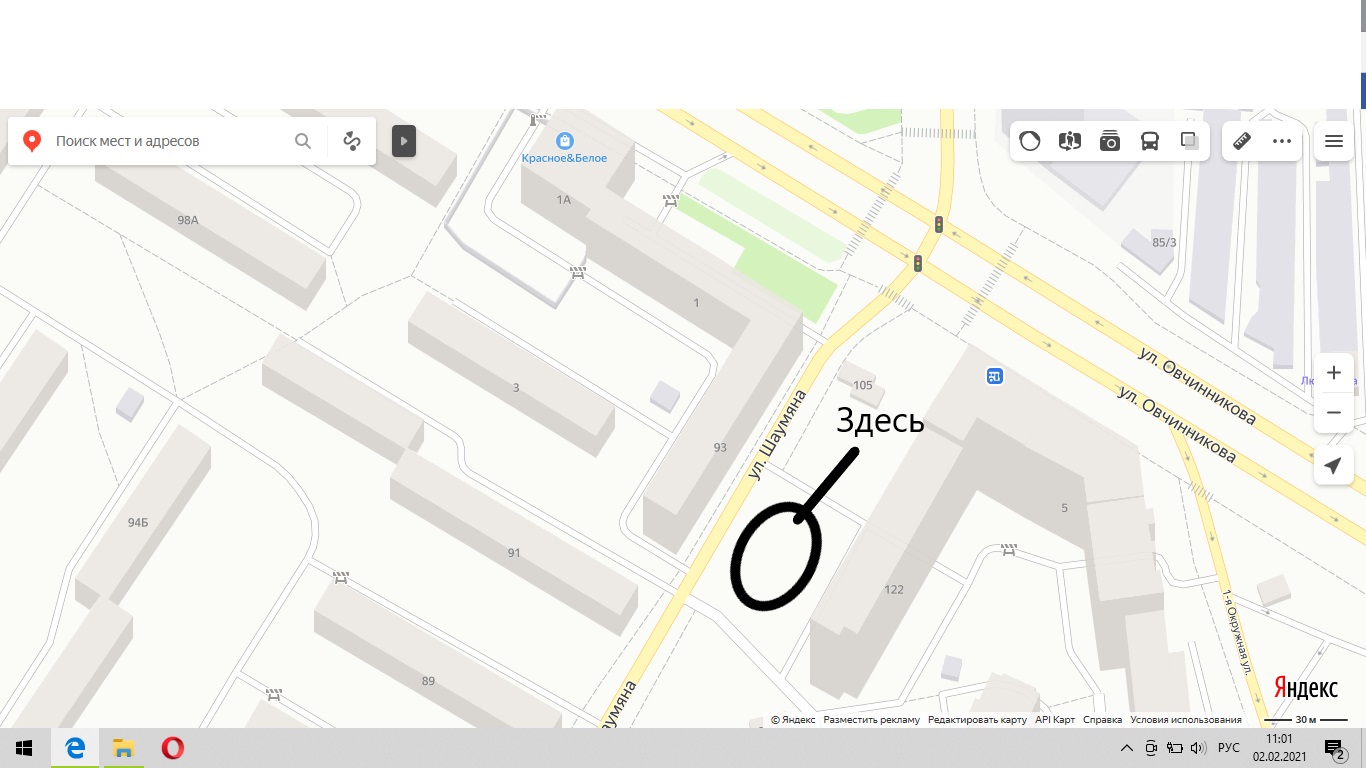Open the traffic layer icon
Viewport: 1366px width, 768px height.
[1030, 141]
